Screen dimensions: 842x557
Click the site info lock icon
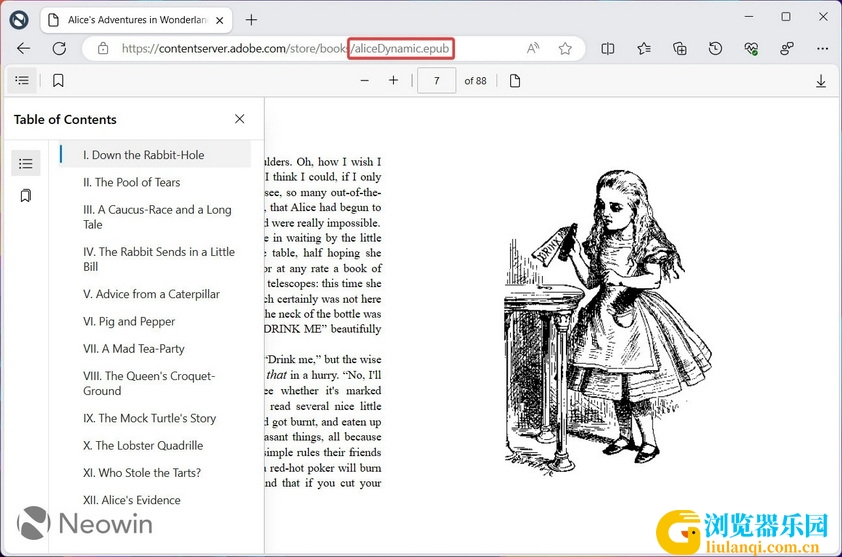pyautogui.click(x=103, y=49)
